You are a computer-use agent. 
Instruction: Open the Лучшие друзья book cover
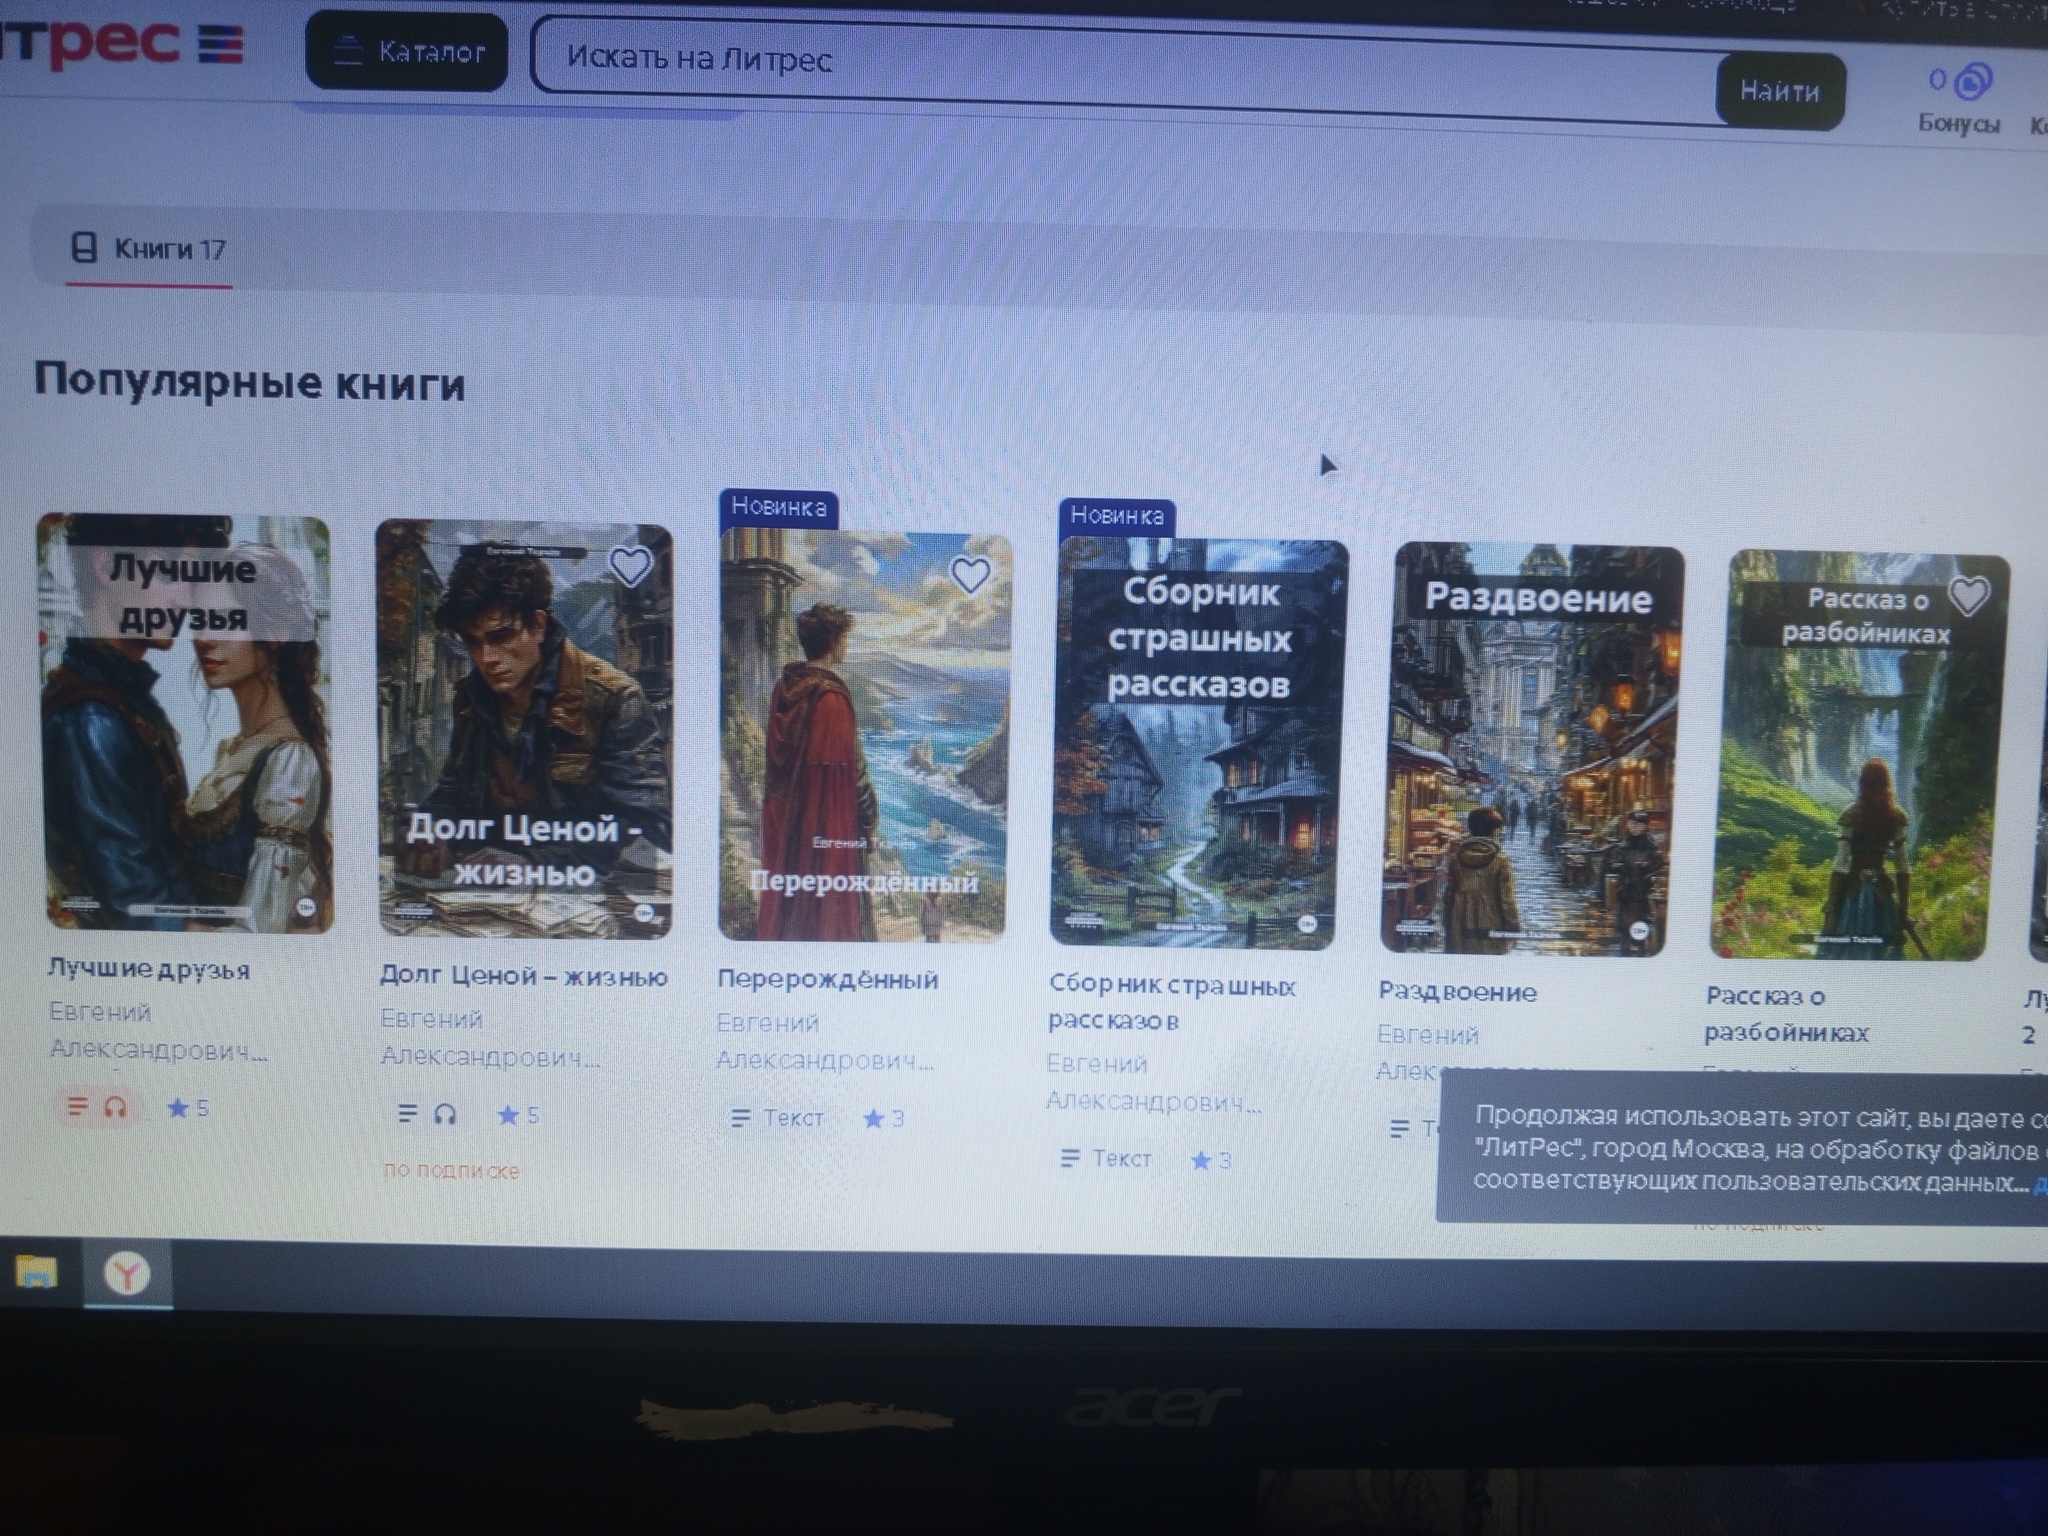point(187,725)
